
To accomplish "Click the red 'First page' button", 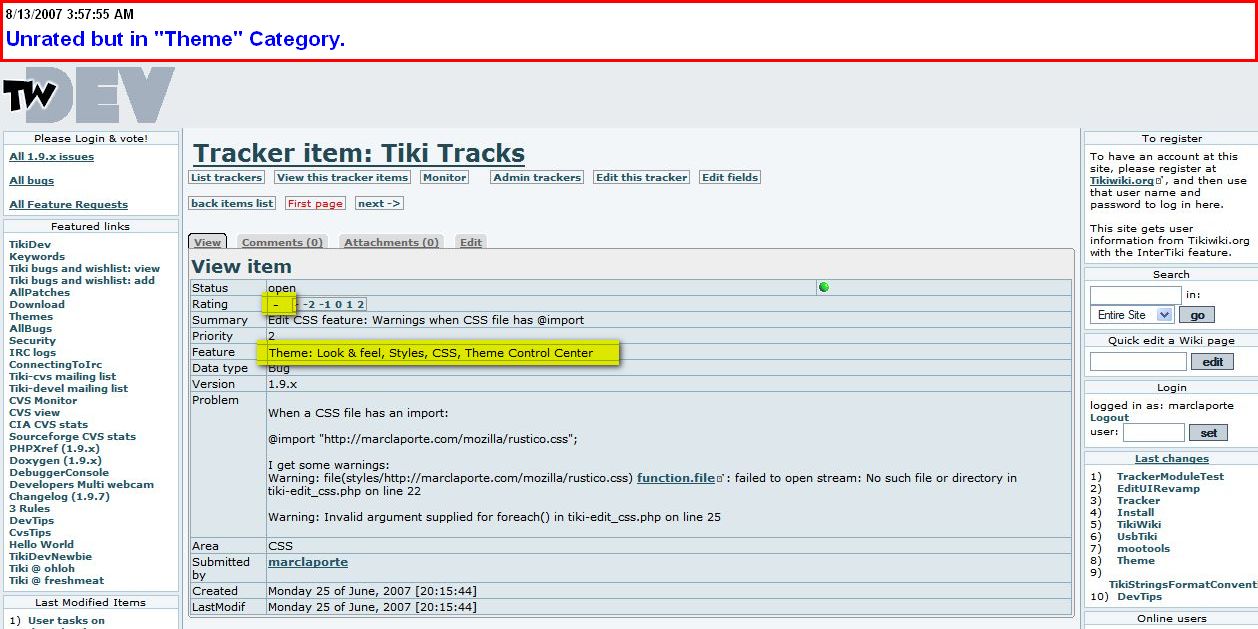I will [315, 203].
